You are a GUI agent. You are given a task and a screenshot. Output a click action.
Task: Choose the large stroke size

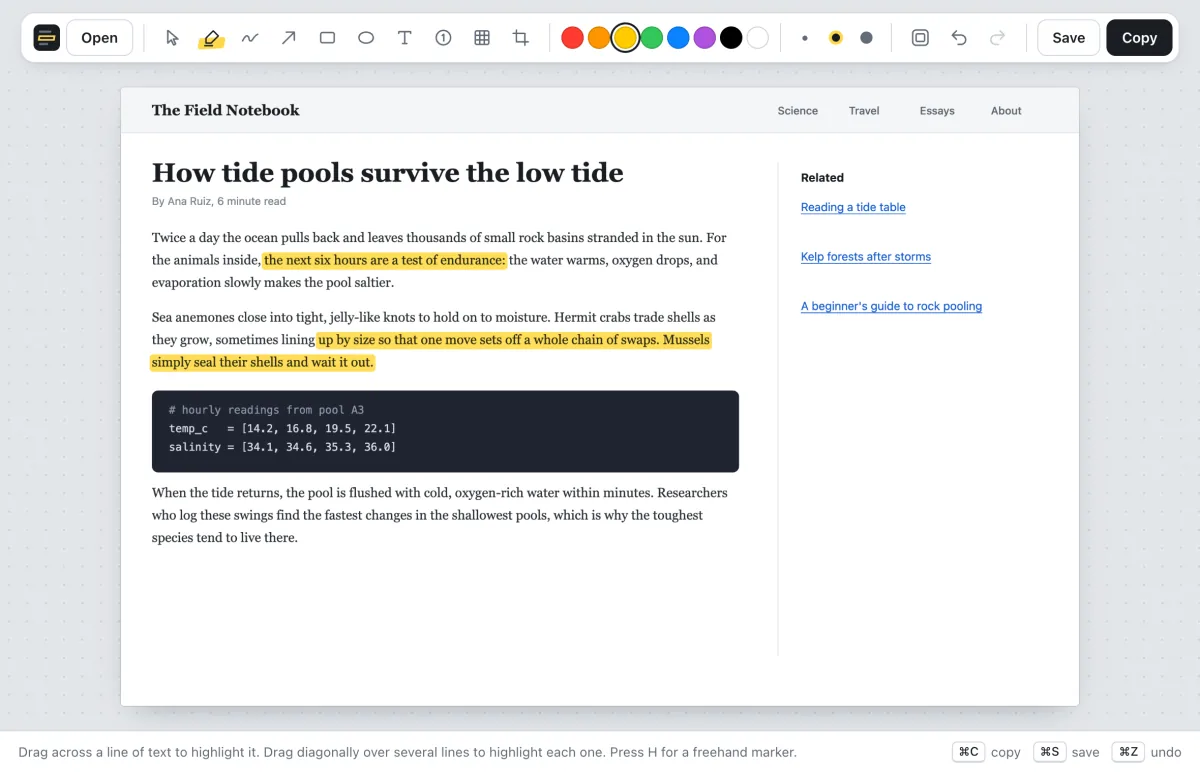pos(867,38)
